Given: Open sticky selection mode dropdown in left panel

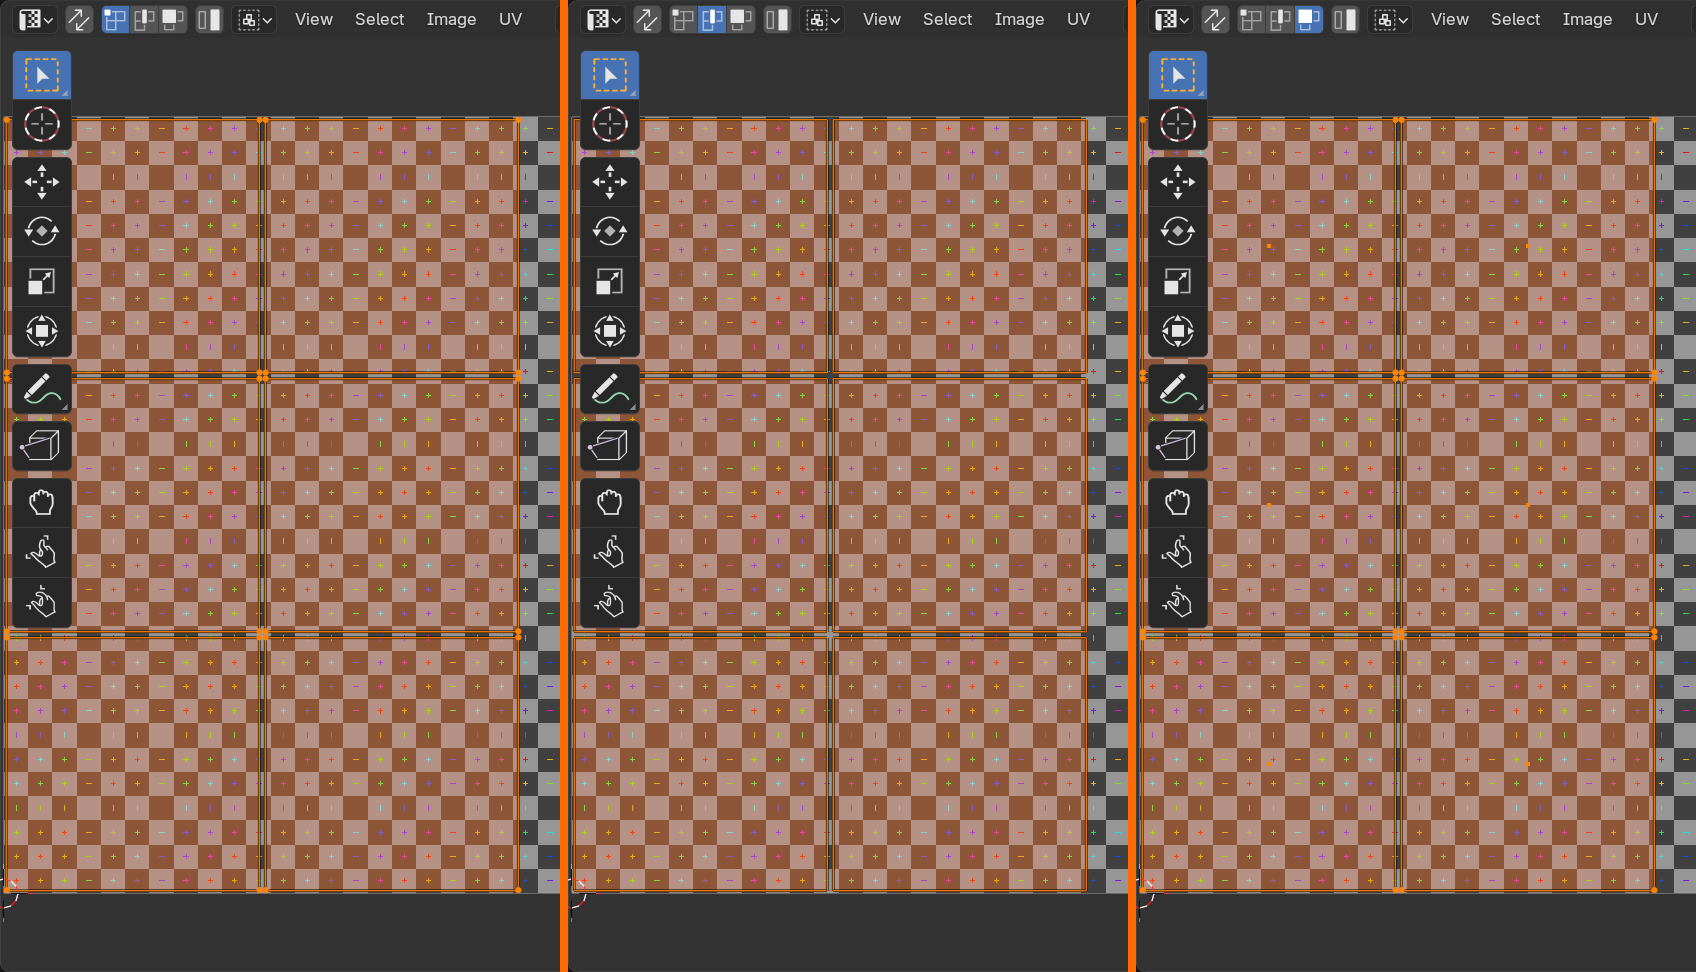Looking at the screenshot, I should (254, 19).
